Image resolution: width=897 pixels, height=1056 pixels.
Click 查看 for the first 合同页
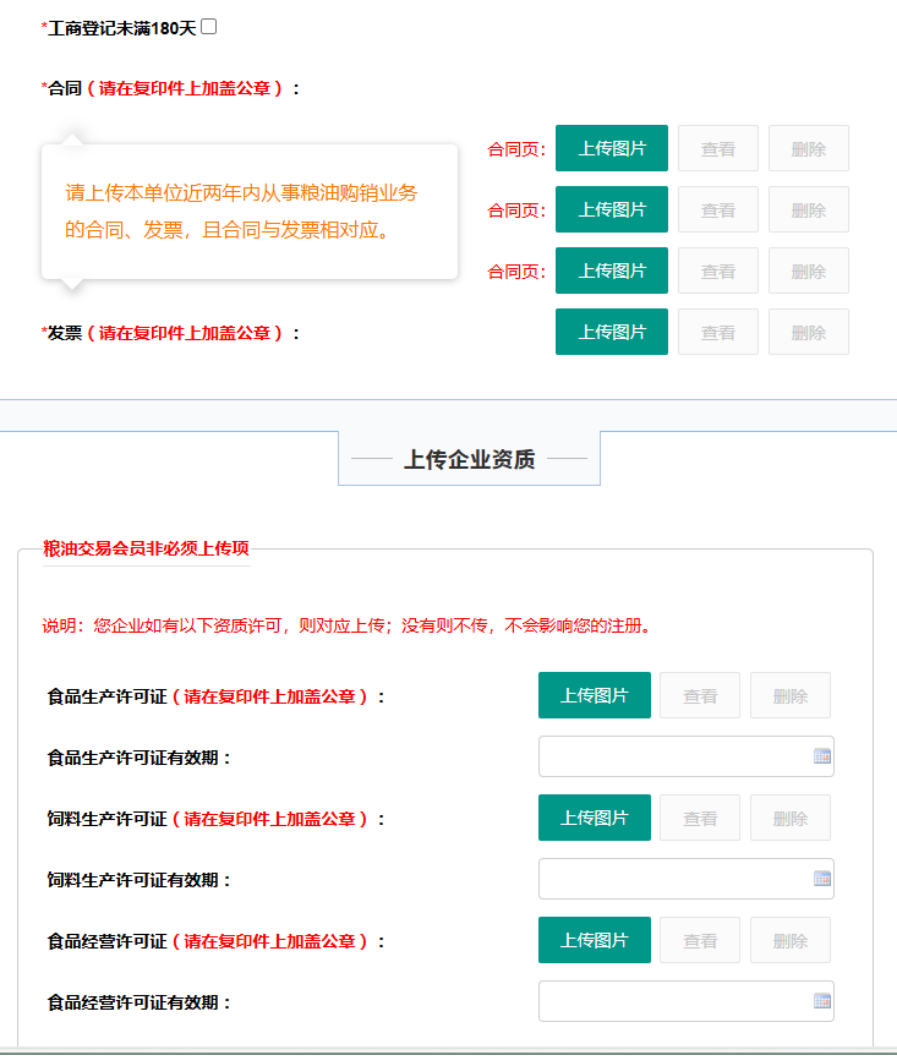[718, 149]
